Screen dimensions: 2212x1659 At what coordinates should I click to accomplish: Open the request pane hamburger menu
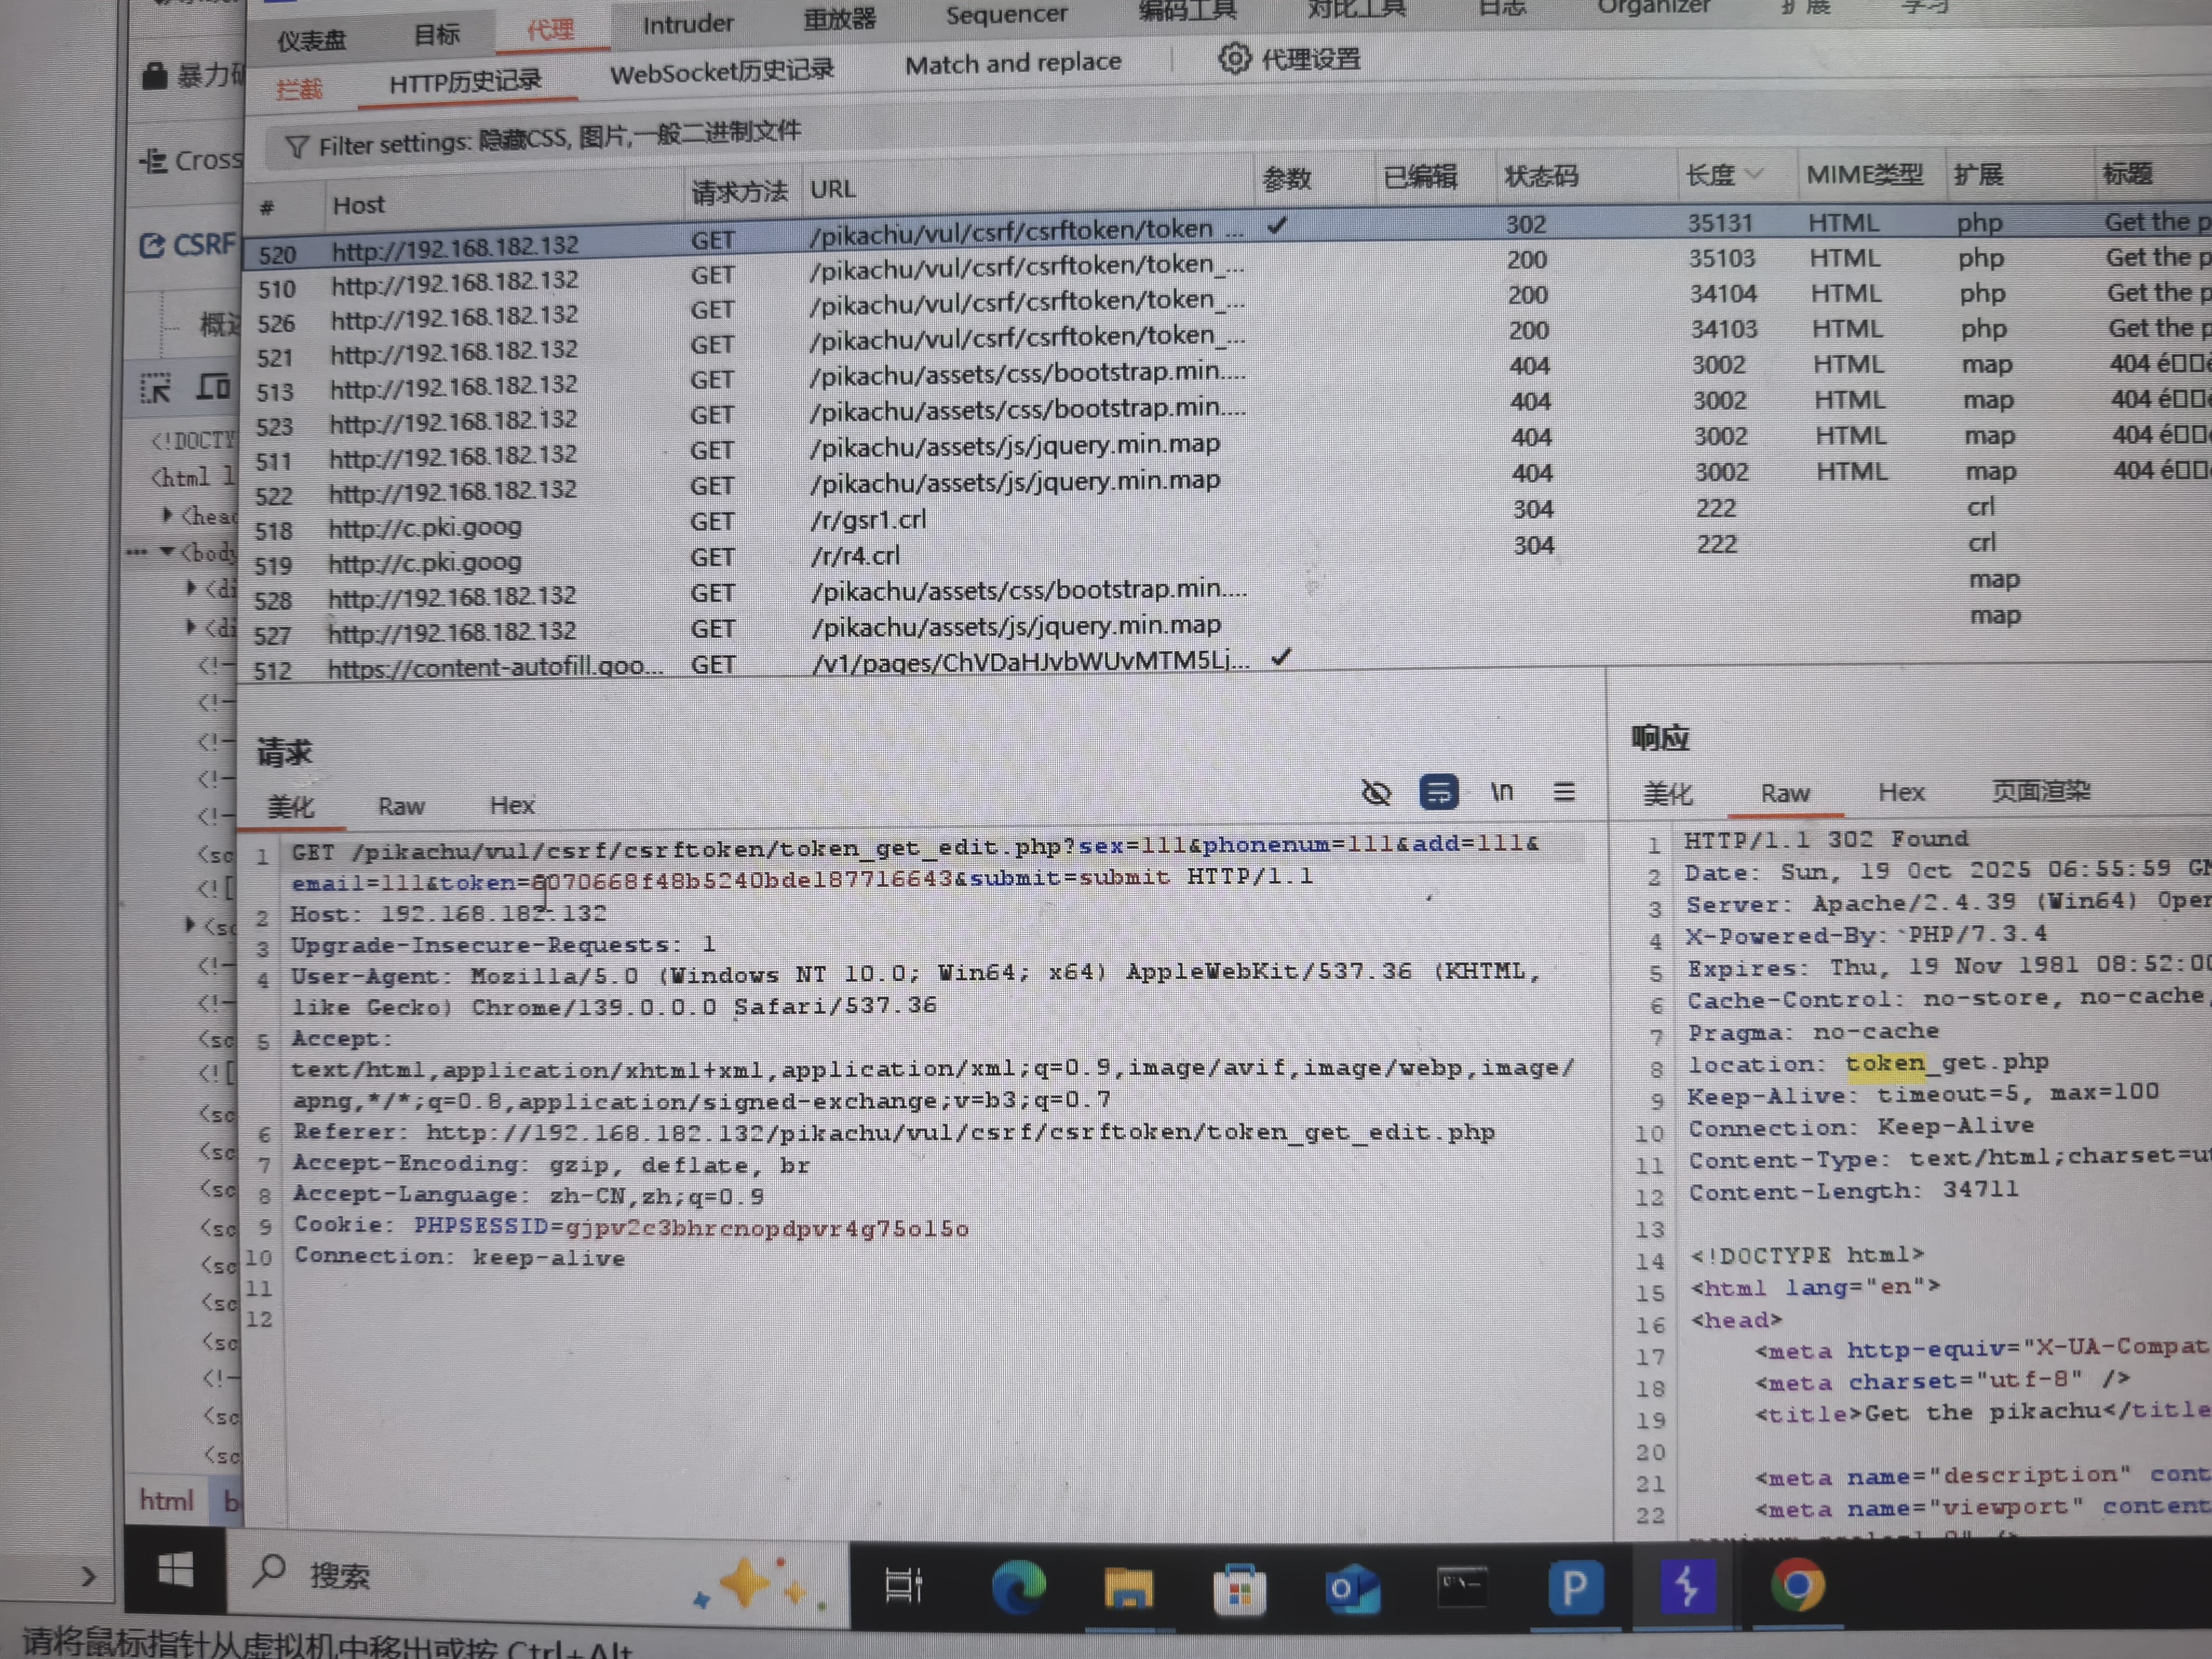click(x=1564, y=792)
